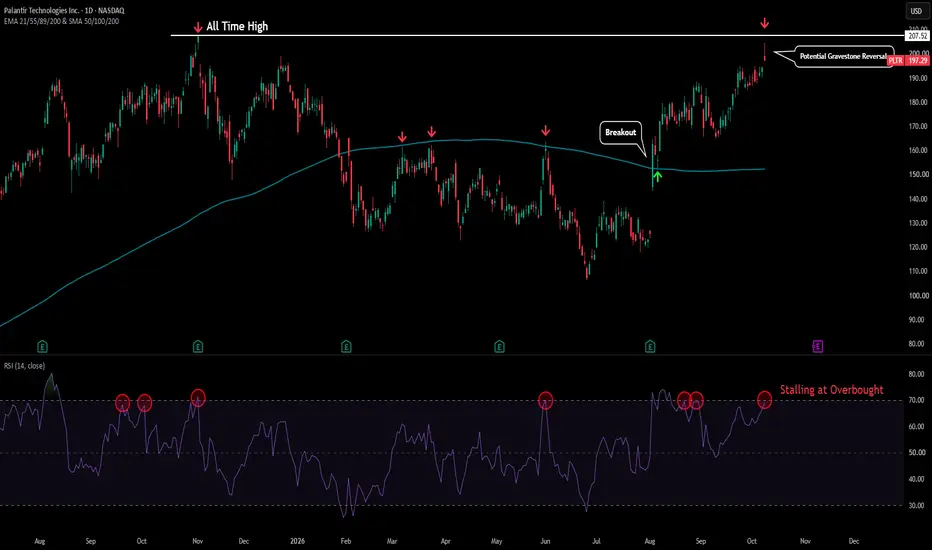
Task: Select the Jun label on the time axis
Action: coord(545,541)
